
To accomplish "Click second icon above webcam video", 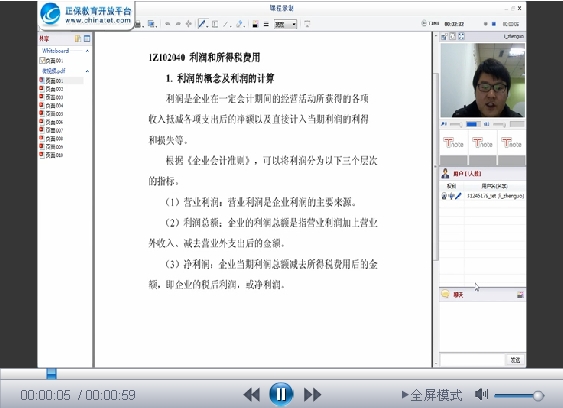I will click(453, 36).
